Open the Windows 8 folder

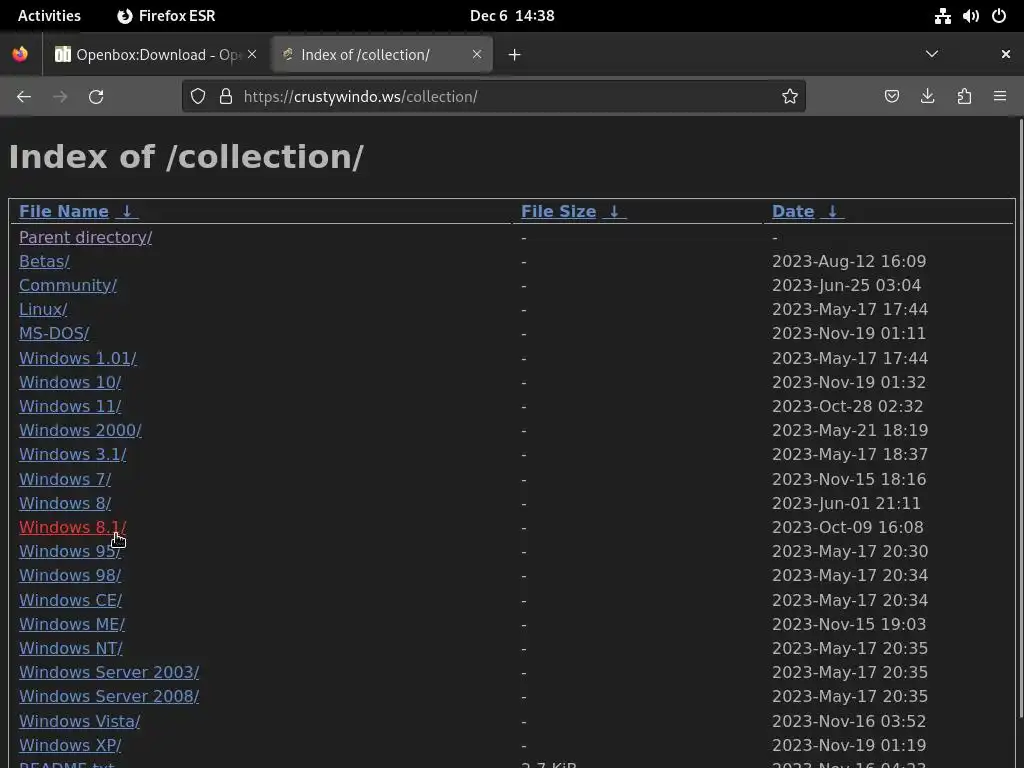(x=65, y=504)
